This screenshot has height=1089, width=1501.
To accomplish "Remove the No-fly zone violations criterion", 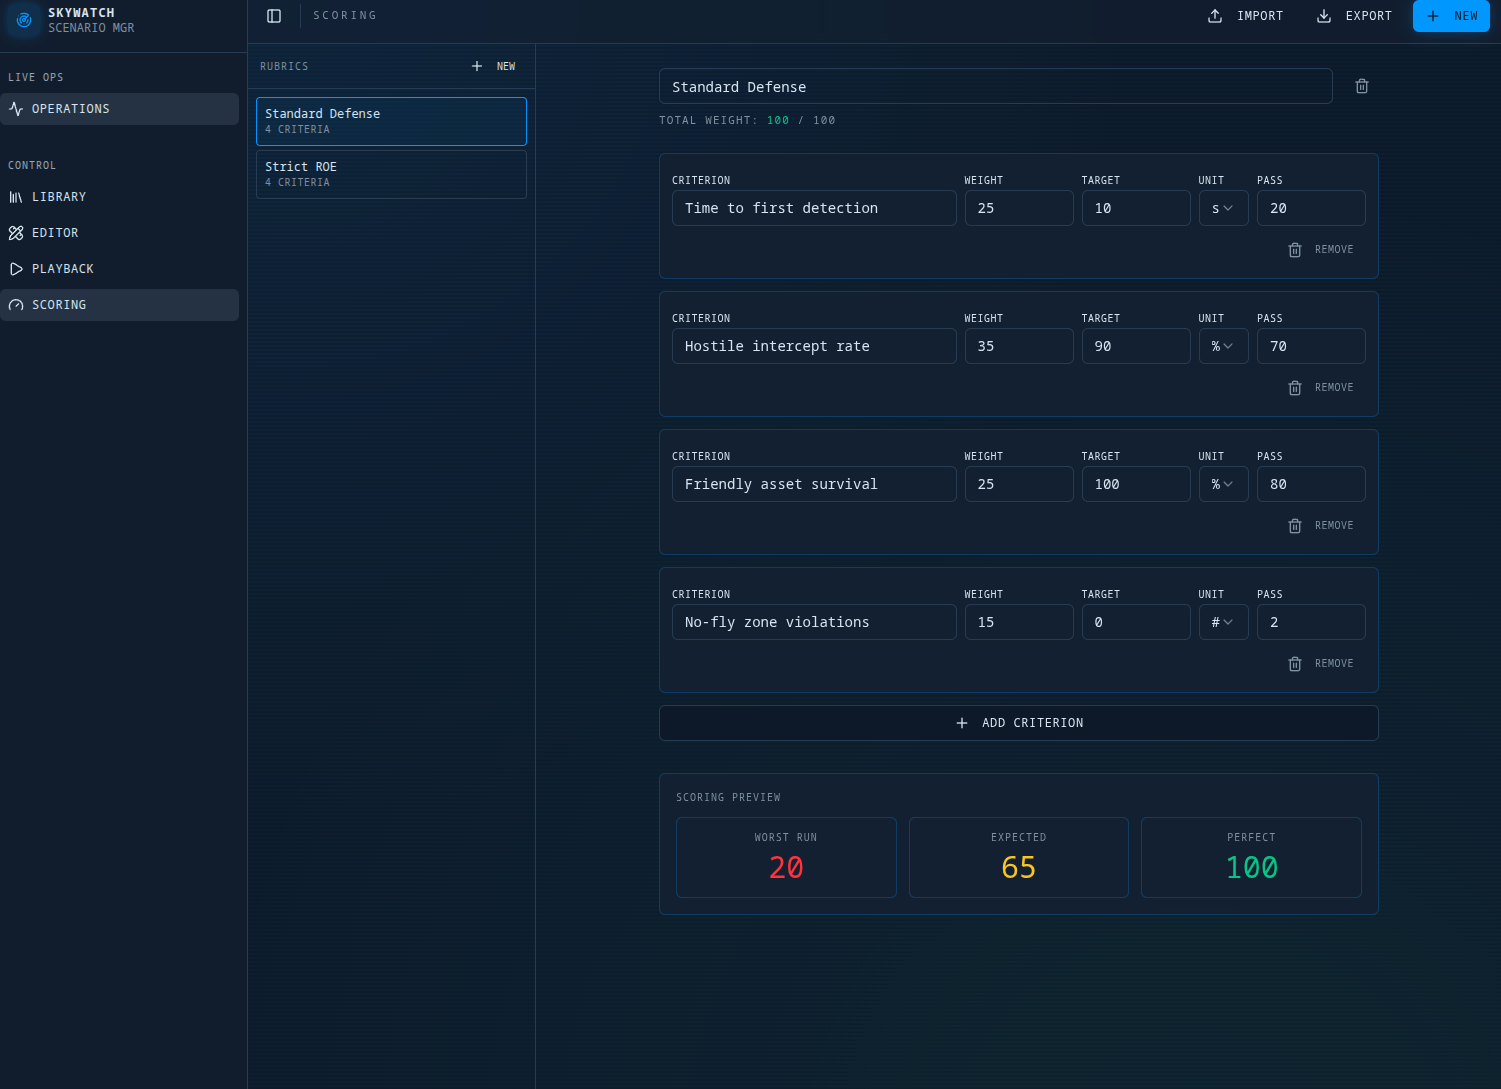I will click(x=1334, y=664).
